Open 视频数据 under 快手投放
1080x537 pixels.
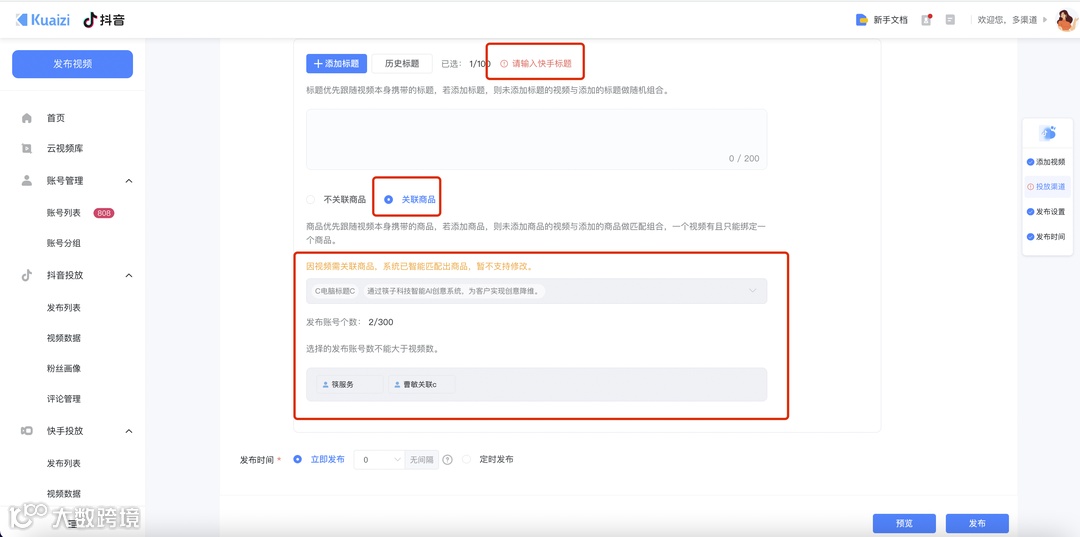pos(63,494)
